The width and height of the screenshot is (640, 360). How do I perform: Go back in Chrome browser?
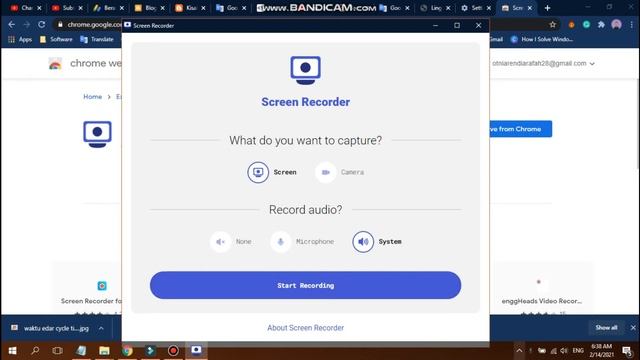click(11, 24)
